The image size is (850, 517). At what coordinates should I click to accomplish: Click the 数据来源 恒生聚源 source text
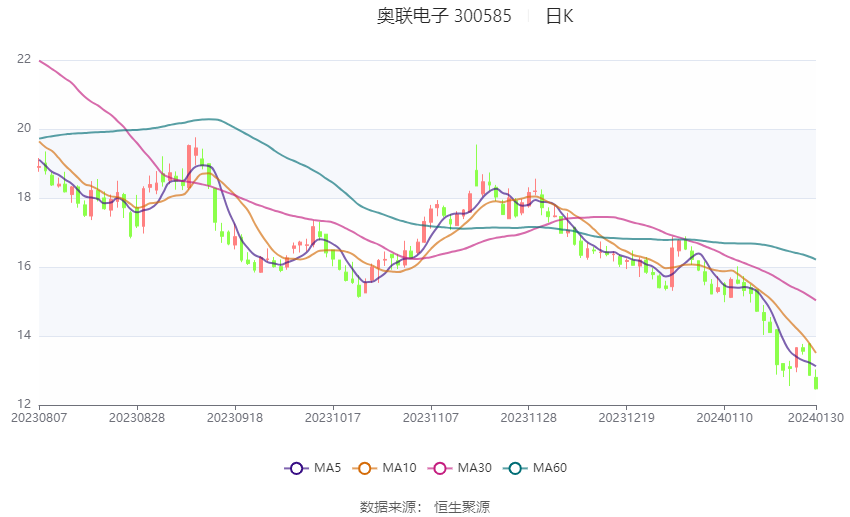pyautogui.click(x=425, y=507)
